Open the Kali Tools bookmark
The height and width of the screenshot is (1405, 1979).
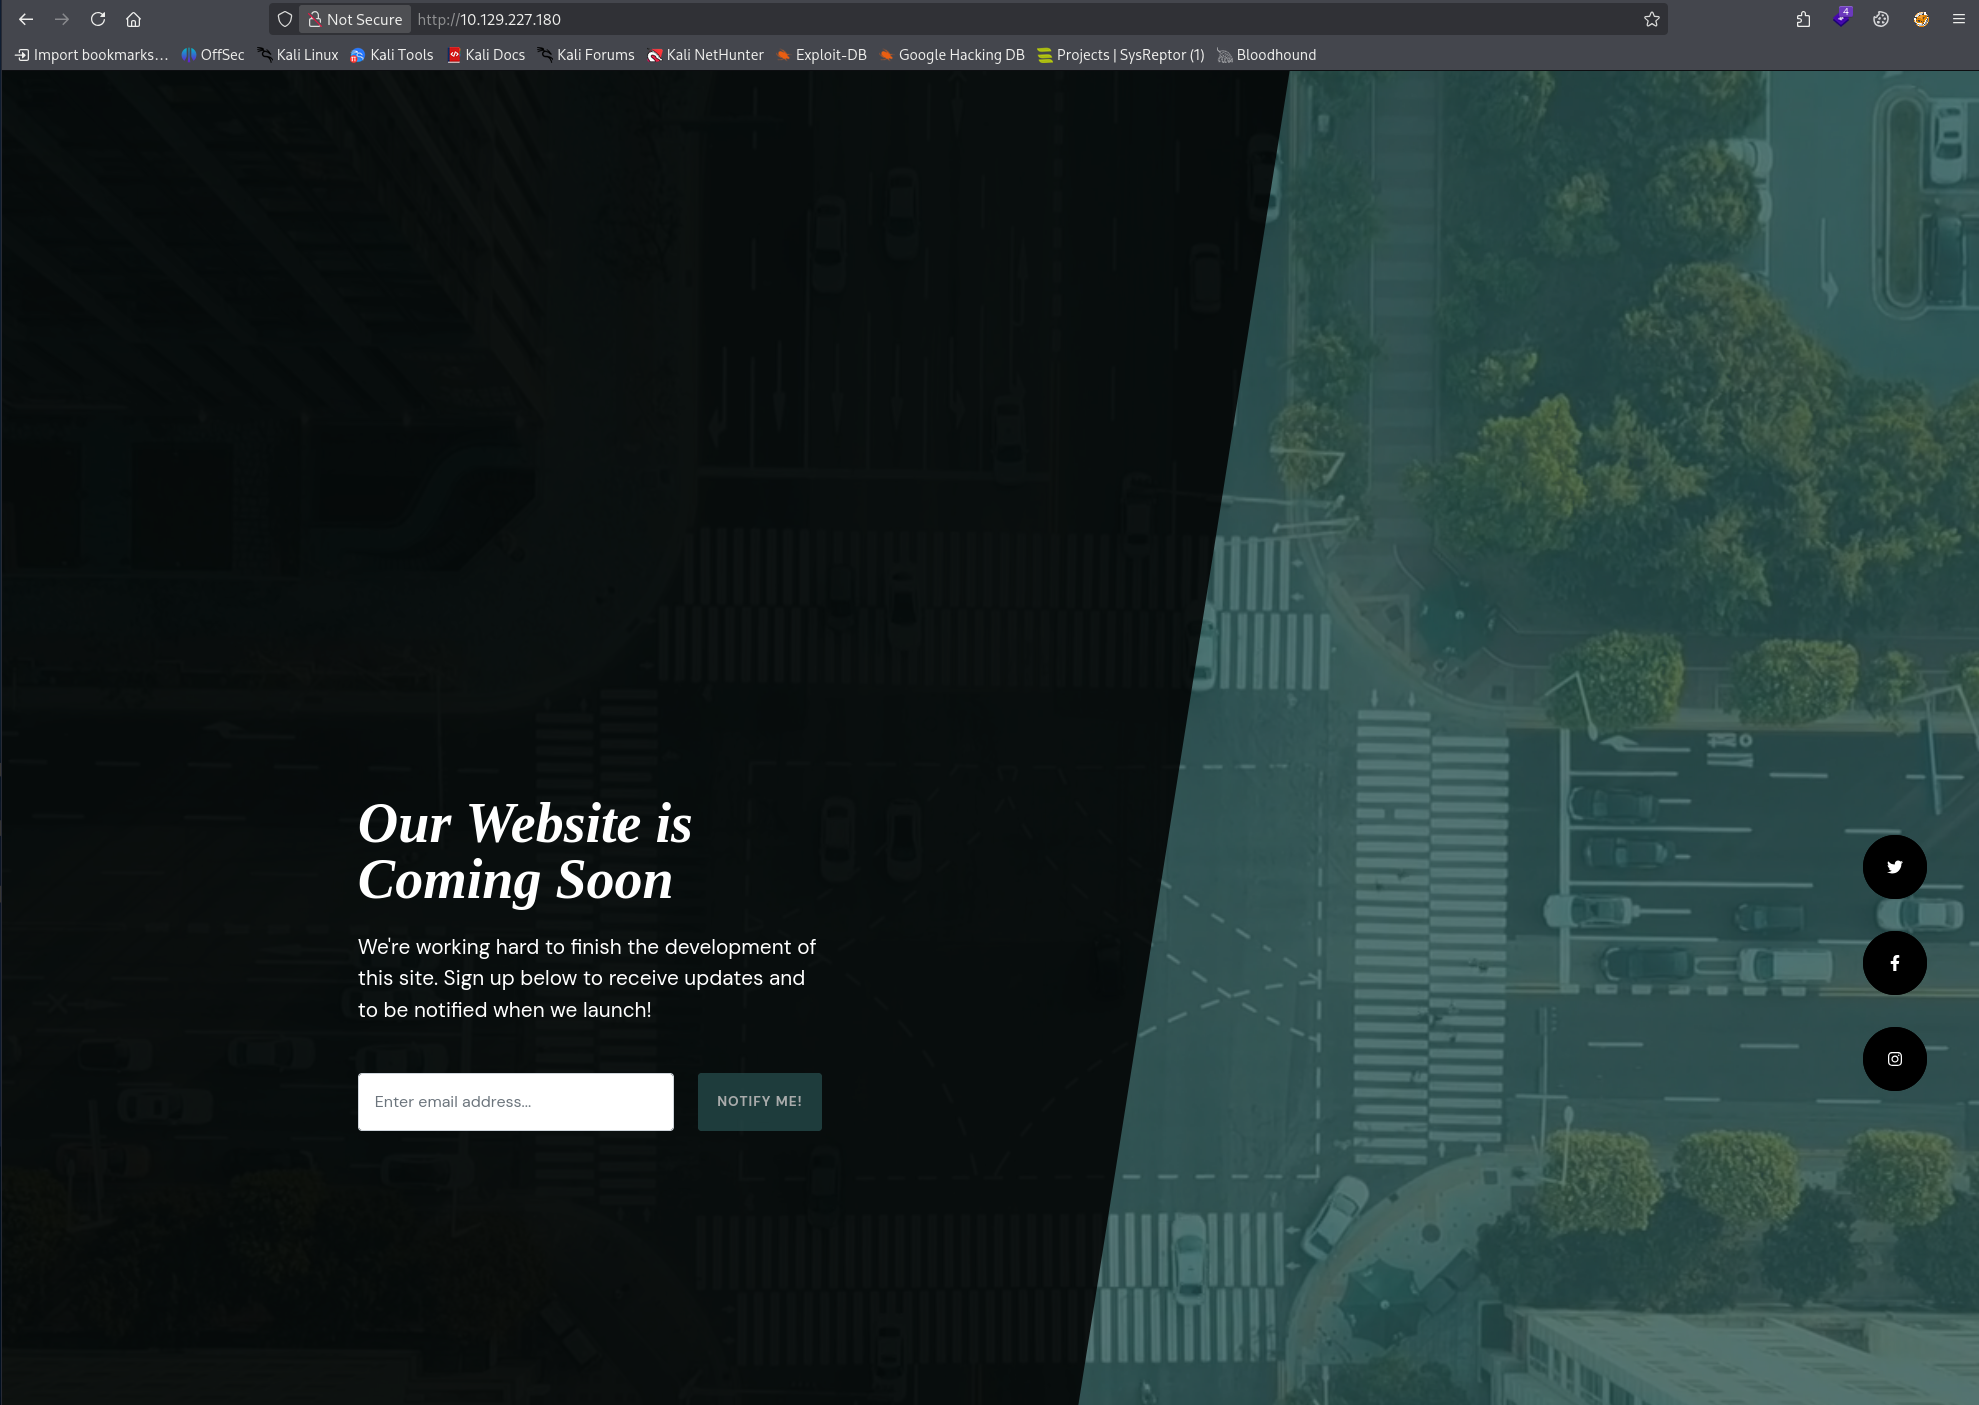(x=392, y=55)
